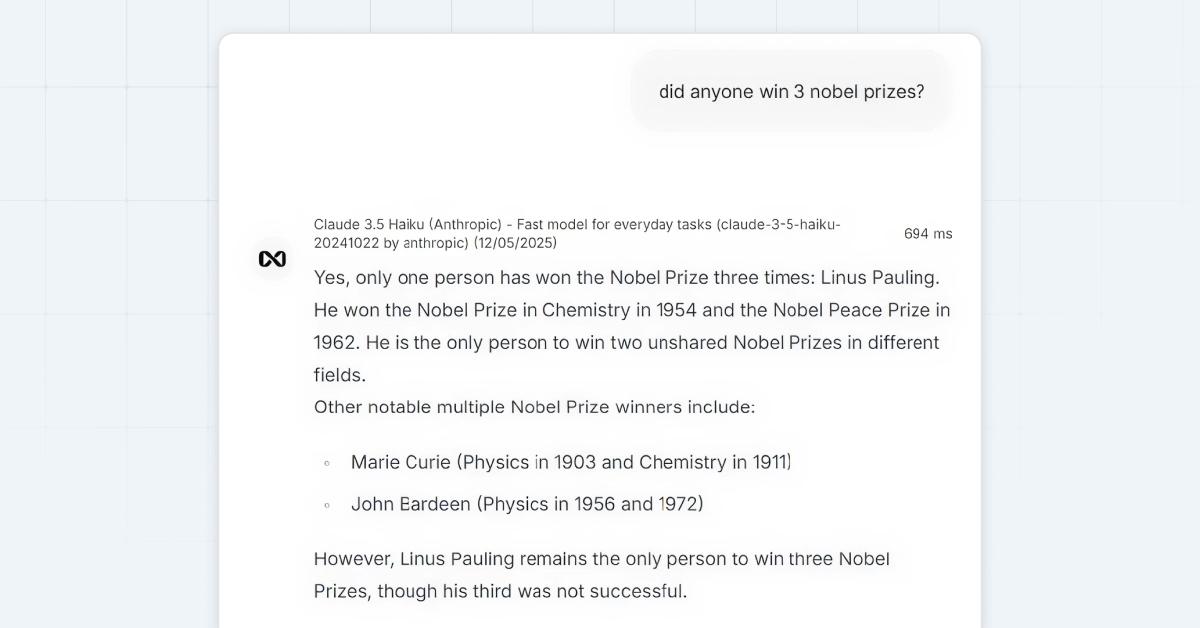Click the word 'fields.' ending first paragraph

(340, 375)
